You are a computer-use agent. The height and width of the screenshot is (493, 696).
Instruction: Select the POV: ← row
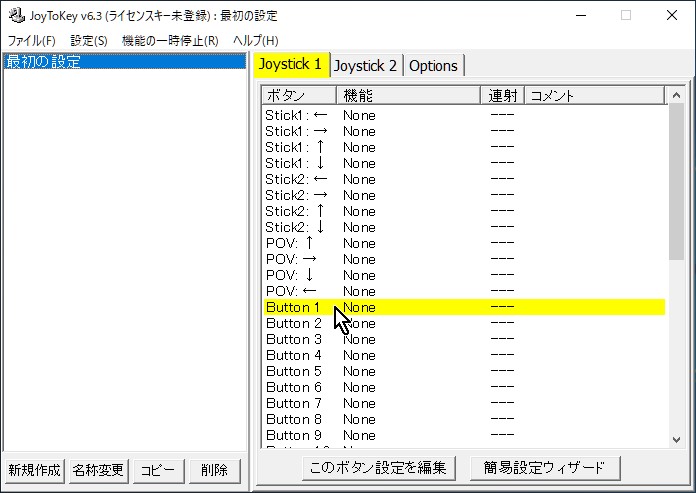point(464,291)
